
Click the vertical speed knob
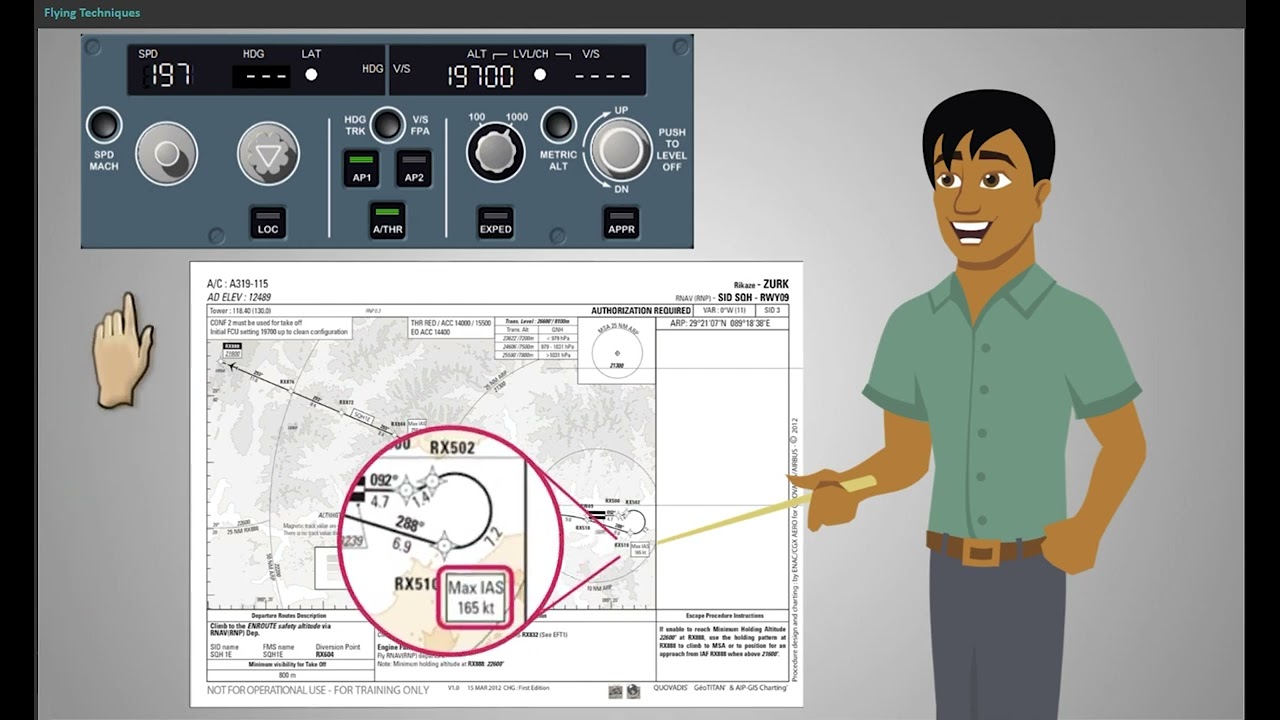click(621, 150)
